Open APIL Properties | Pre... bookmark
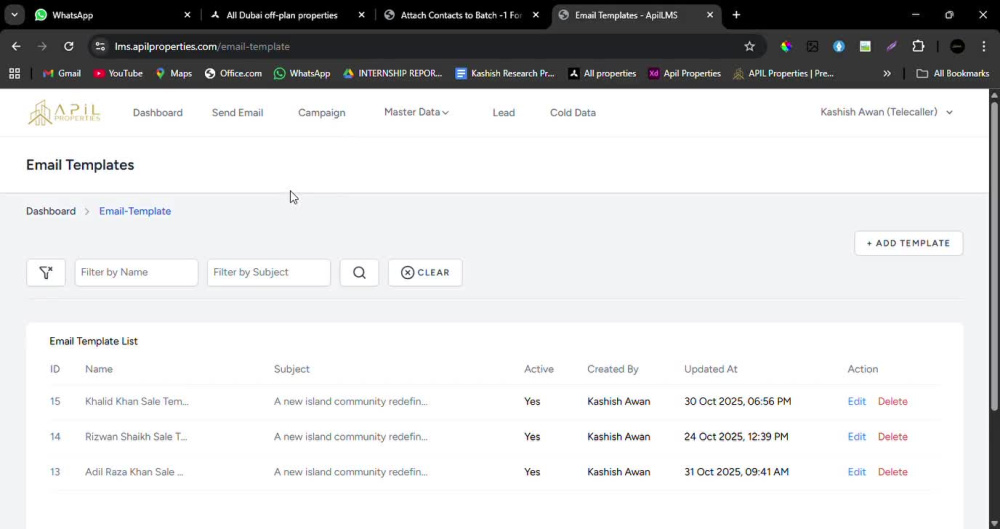 point(783,73)
